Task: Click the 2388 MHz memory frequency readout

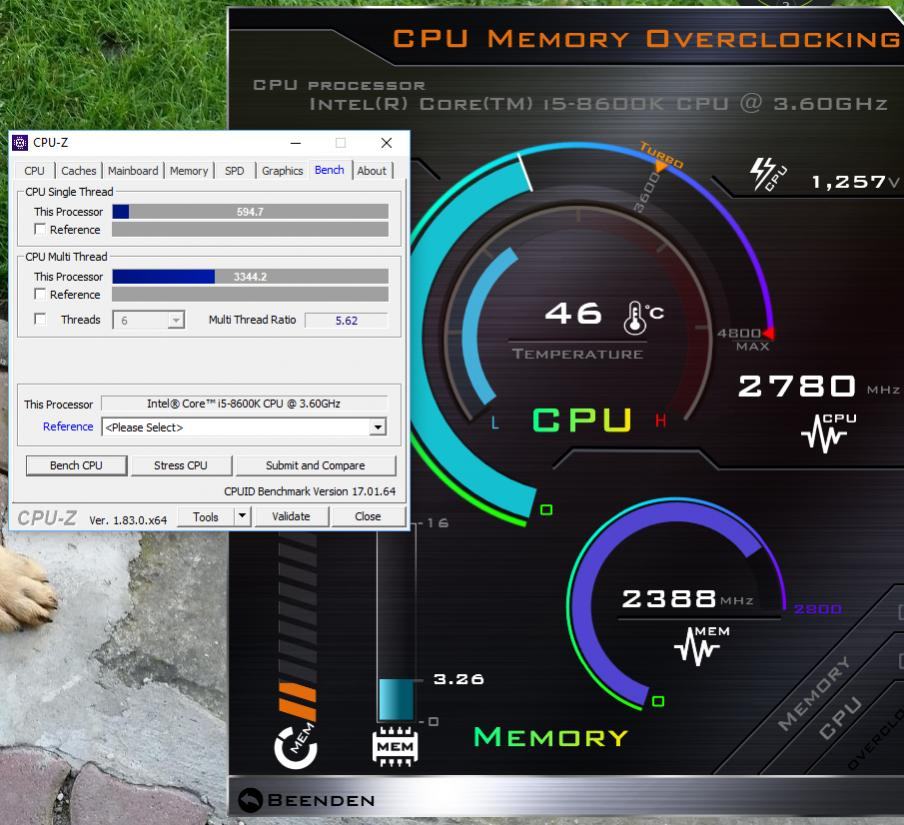Action: coord(669,599)
